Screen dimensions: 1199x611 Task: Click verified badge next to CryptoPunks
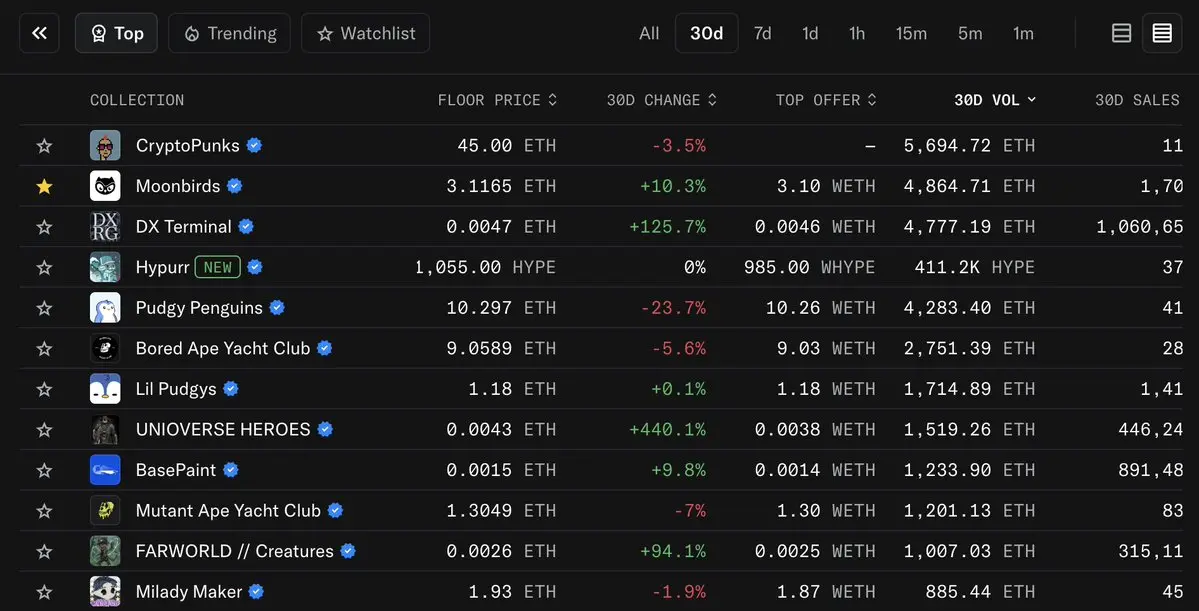point(255,145)
